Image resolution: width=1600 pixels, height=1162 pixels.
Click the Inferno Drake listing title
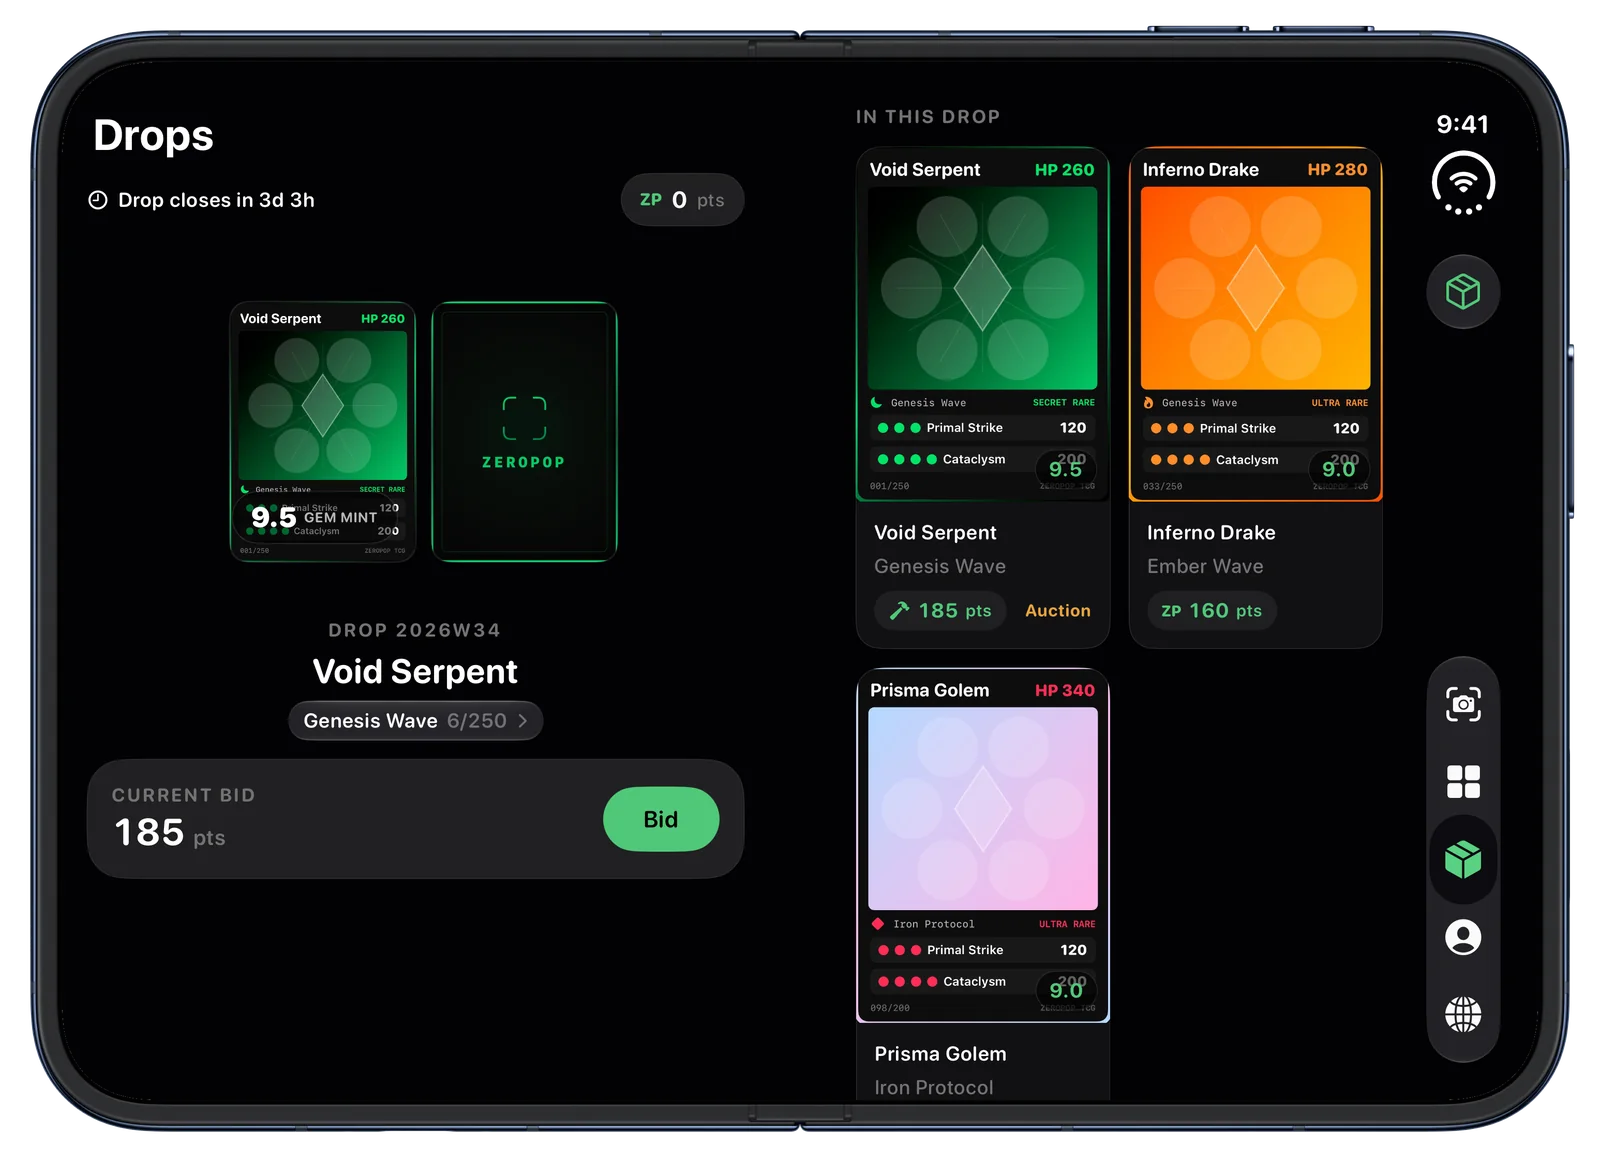point(1211,533)
